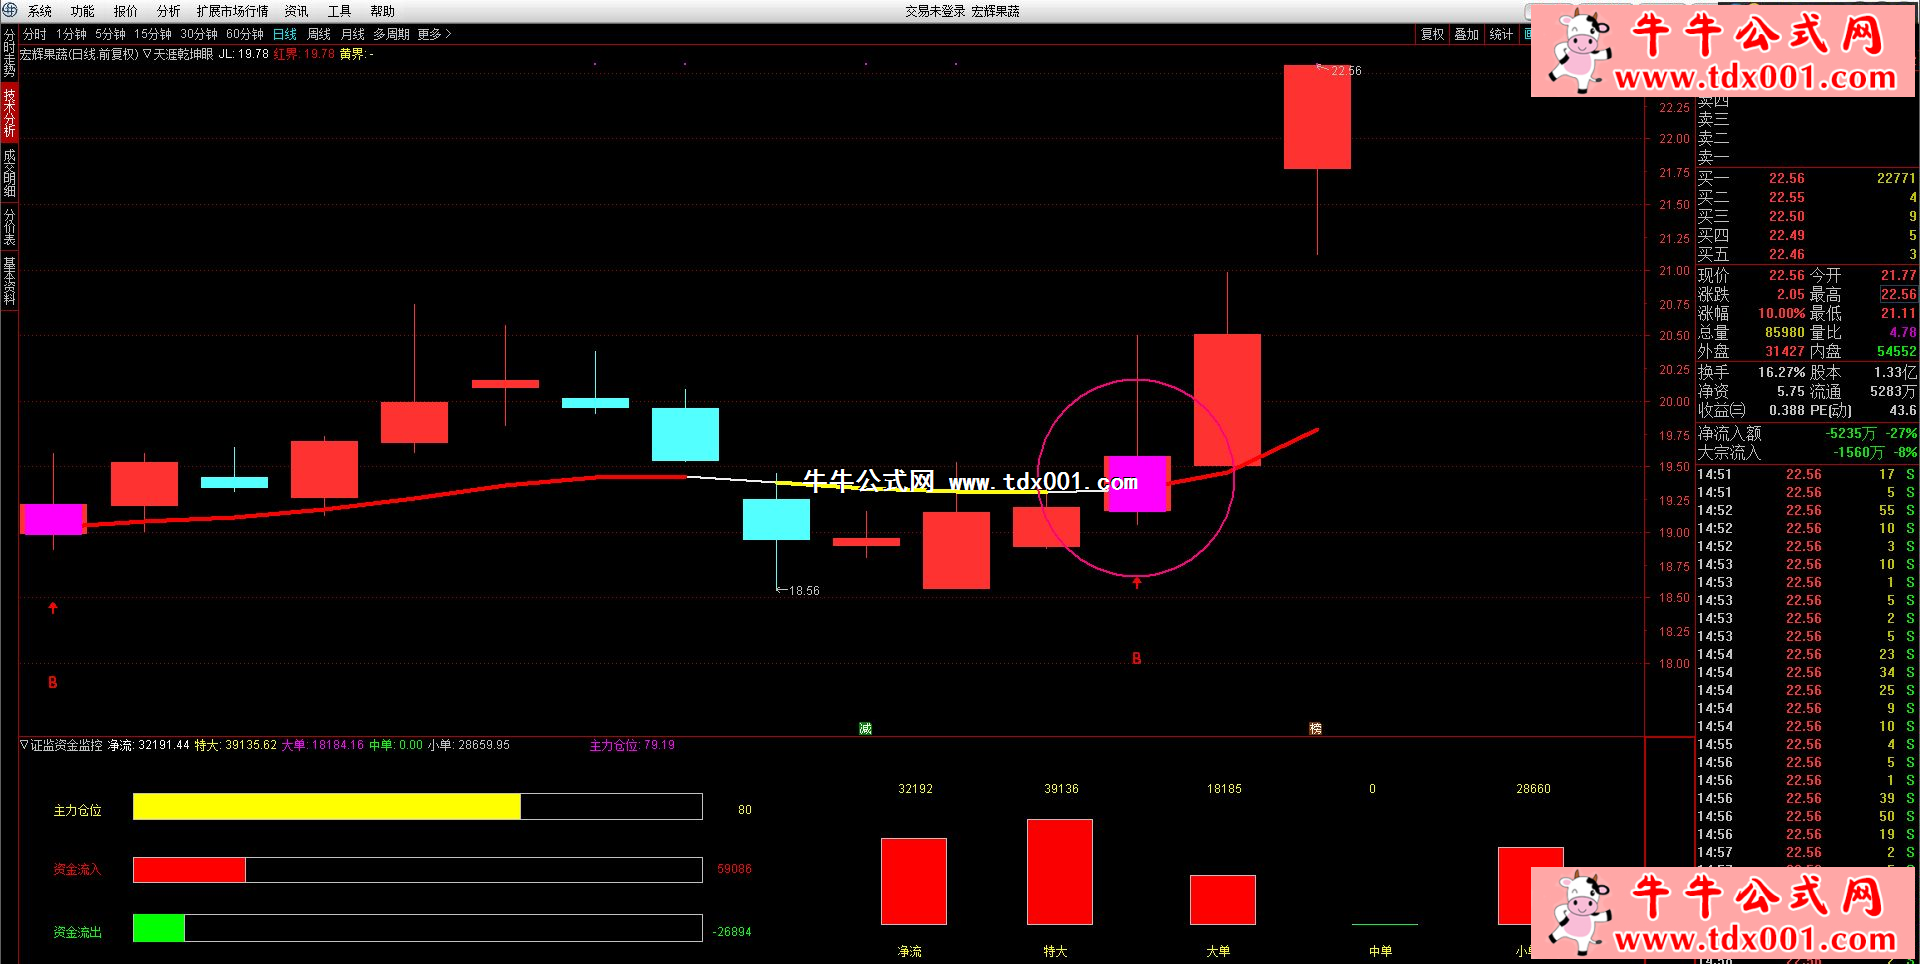
Task: Click the 叠加 overlay button
Action: (x=1467, y=34)
